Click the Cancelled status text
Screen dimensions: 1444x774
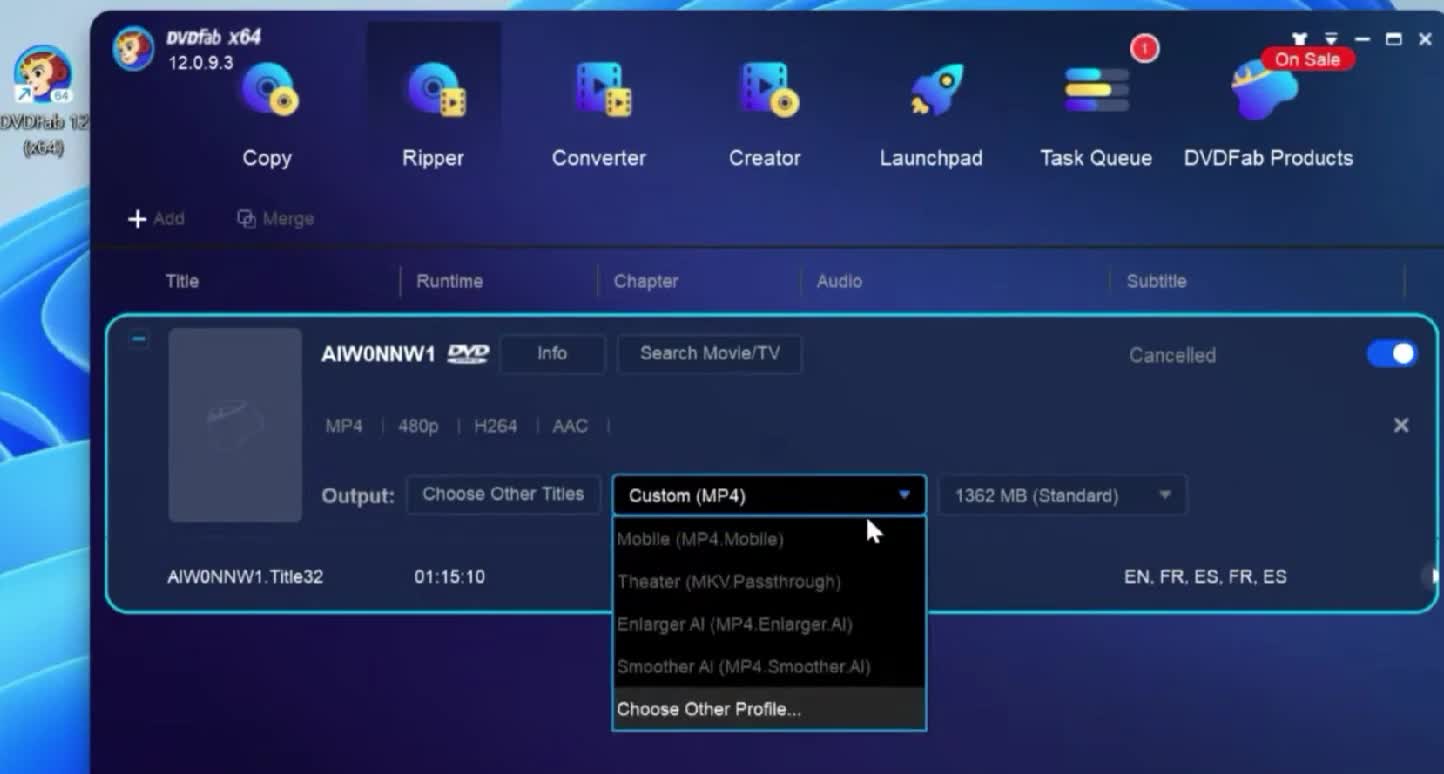click(1172, 355)
